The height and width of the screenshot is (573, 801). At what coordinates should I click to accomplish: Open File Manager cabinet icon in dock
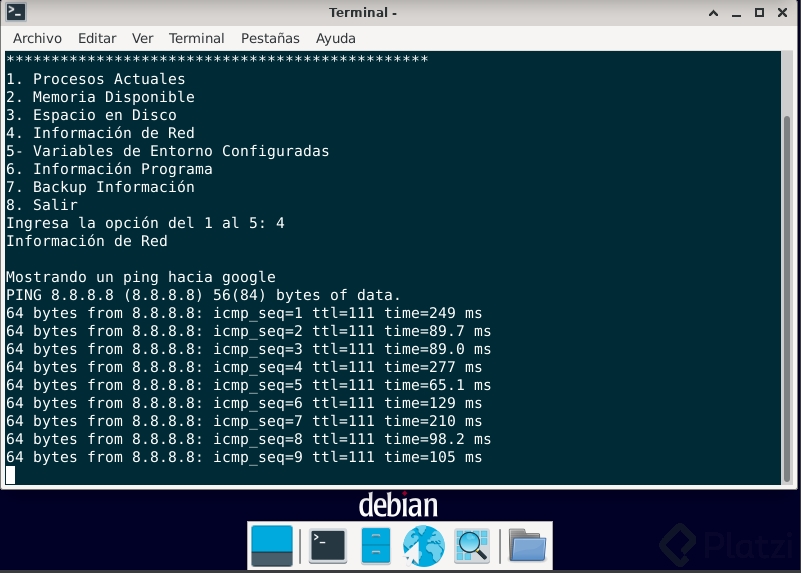(376, 546)
